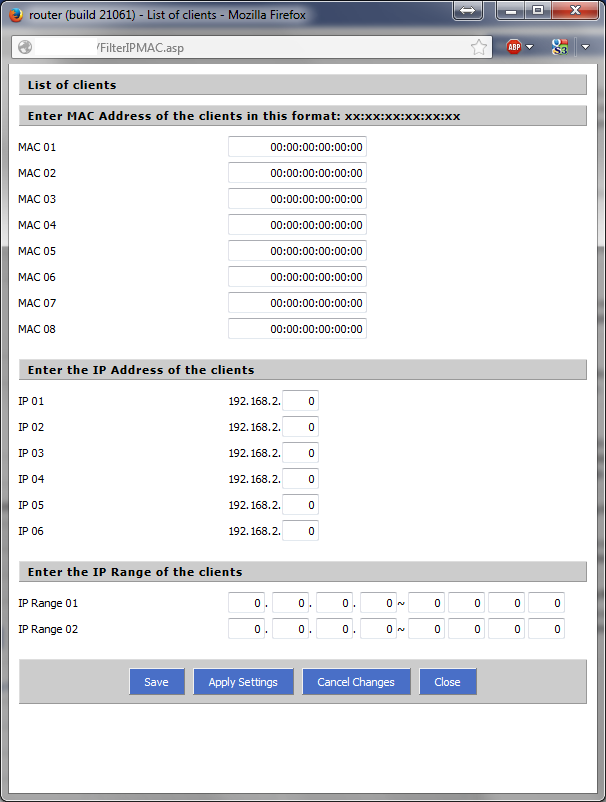Click IP Range 02 final end octet field
This screenshot has width=606, height=802.
coord(546,629)
